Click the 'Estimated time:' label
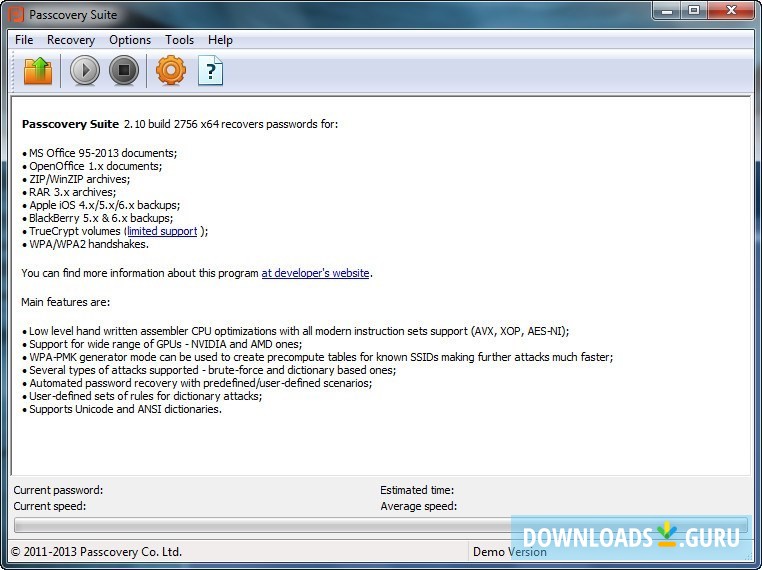This screenshot has width=762, height=570. 417,490
